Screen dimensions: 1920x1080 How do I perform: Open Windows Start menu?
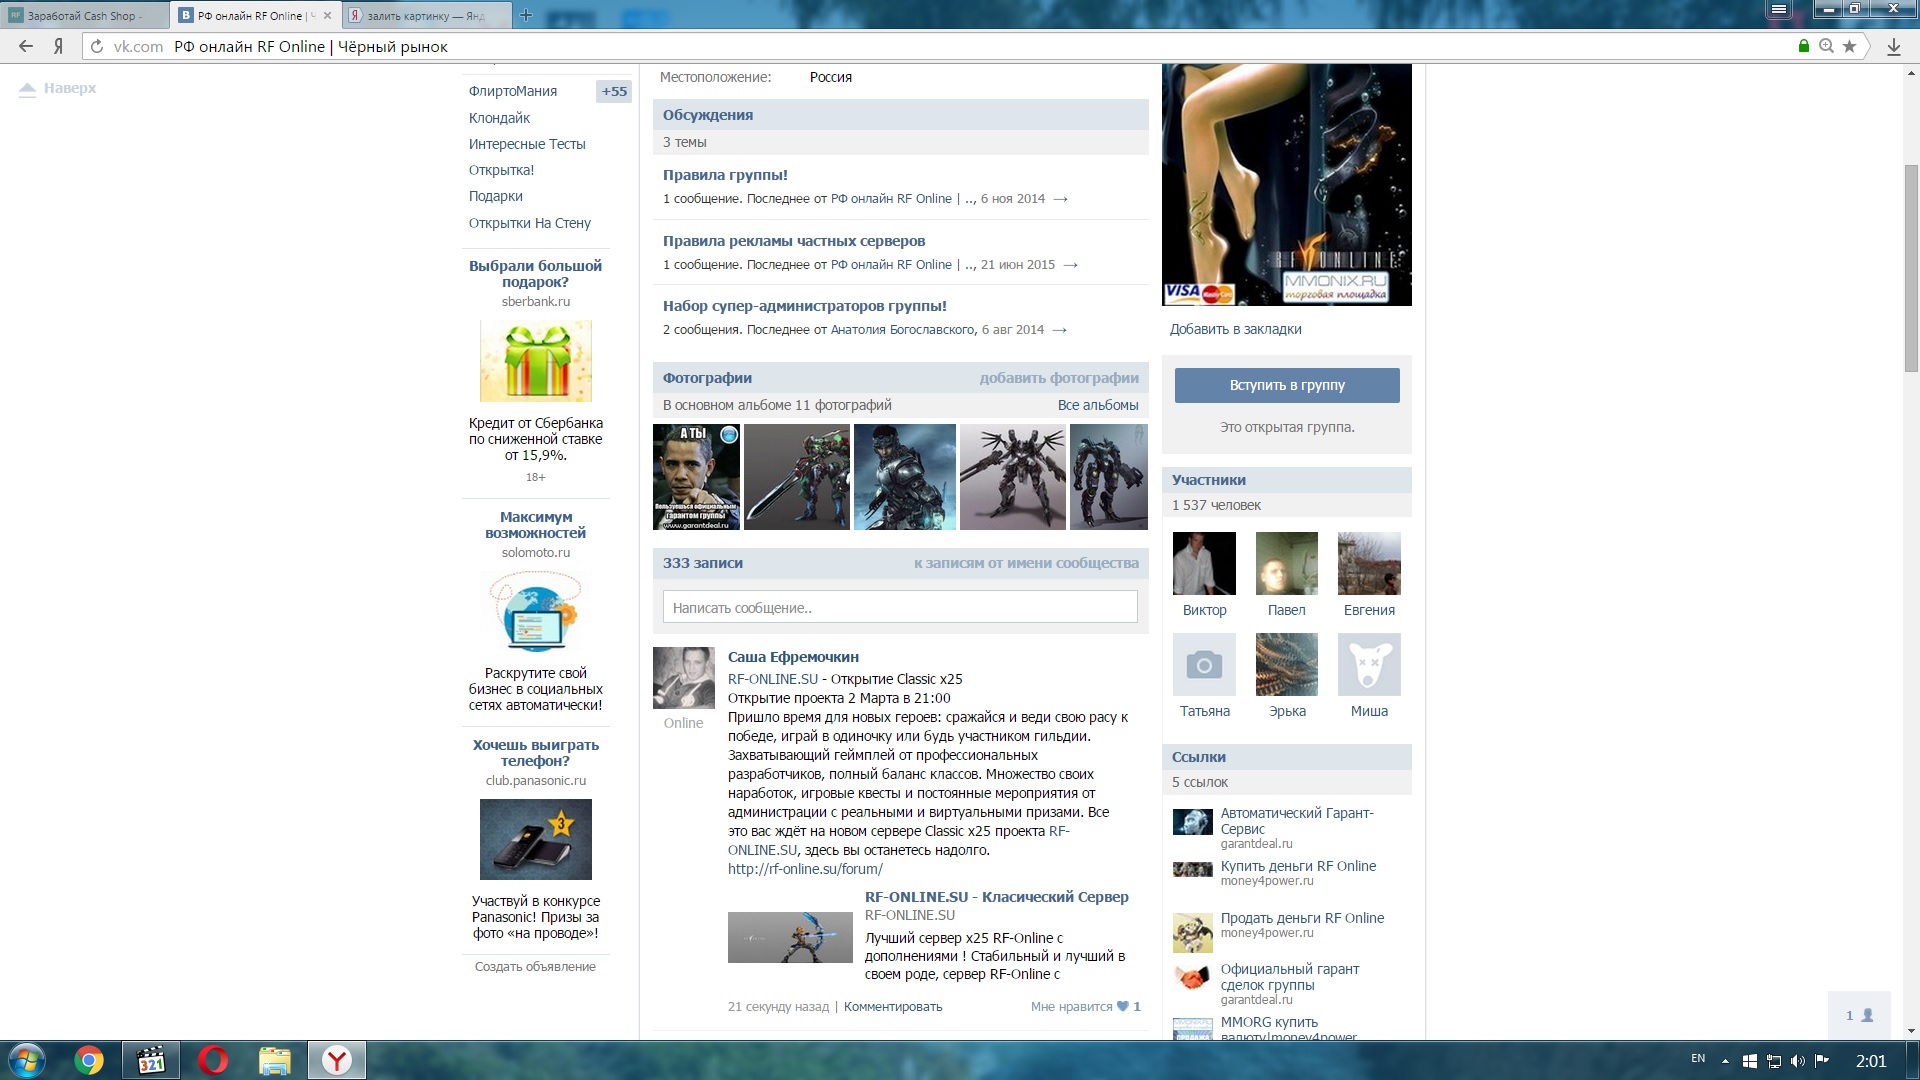click(x=27, y=1060)
